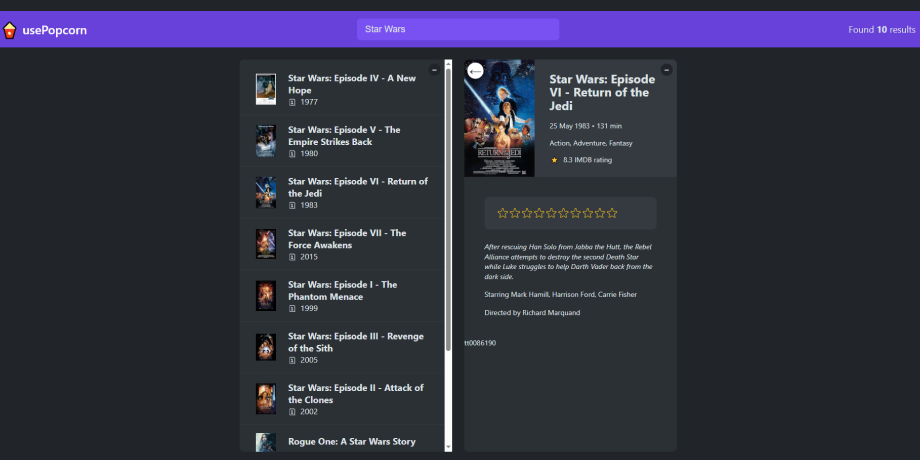The width and height of the screenshot is (920, 461).
Task: Click the scrollbar up arrow
Action: coord(448,63)
